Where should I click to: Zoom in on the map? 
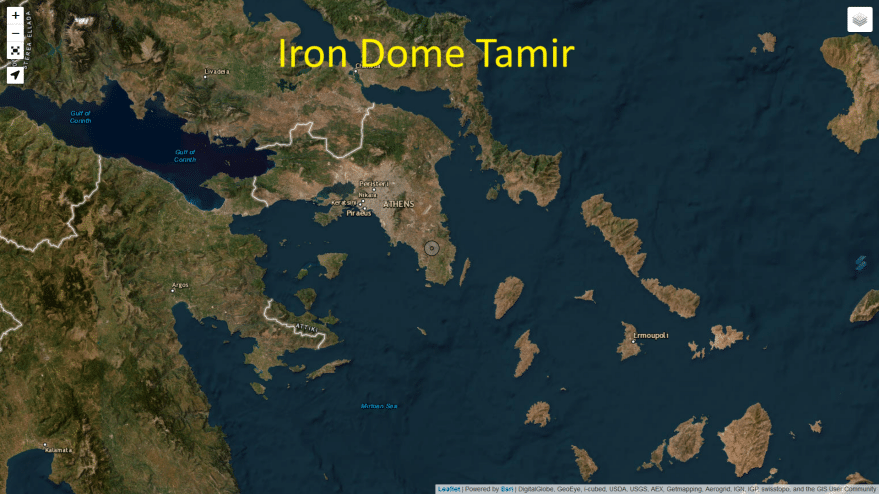[15, 16]
